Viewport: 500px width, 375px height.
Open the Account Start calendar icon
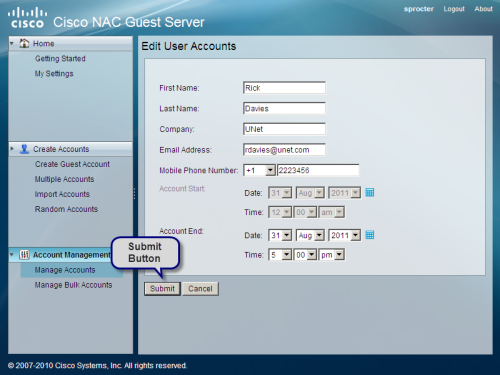370,192
